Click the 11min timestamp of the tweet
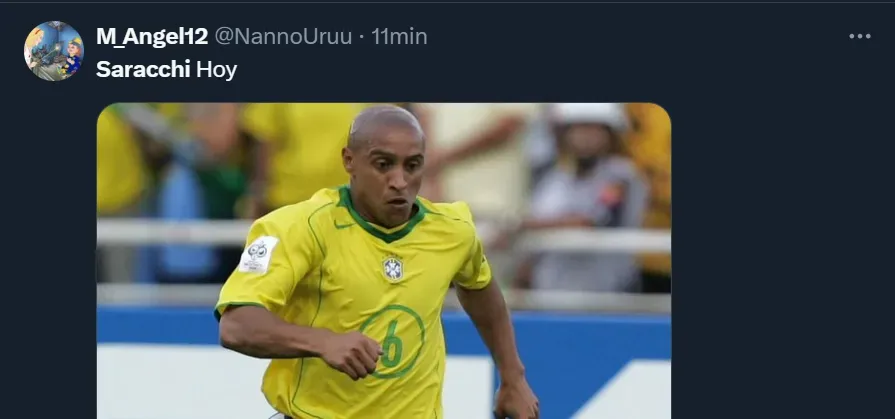Screen dimensions: 895x419 pyautogui.click(x=399, y=37)
